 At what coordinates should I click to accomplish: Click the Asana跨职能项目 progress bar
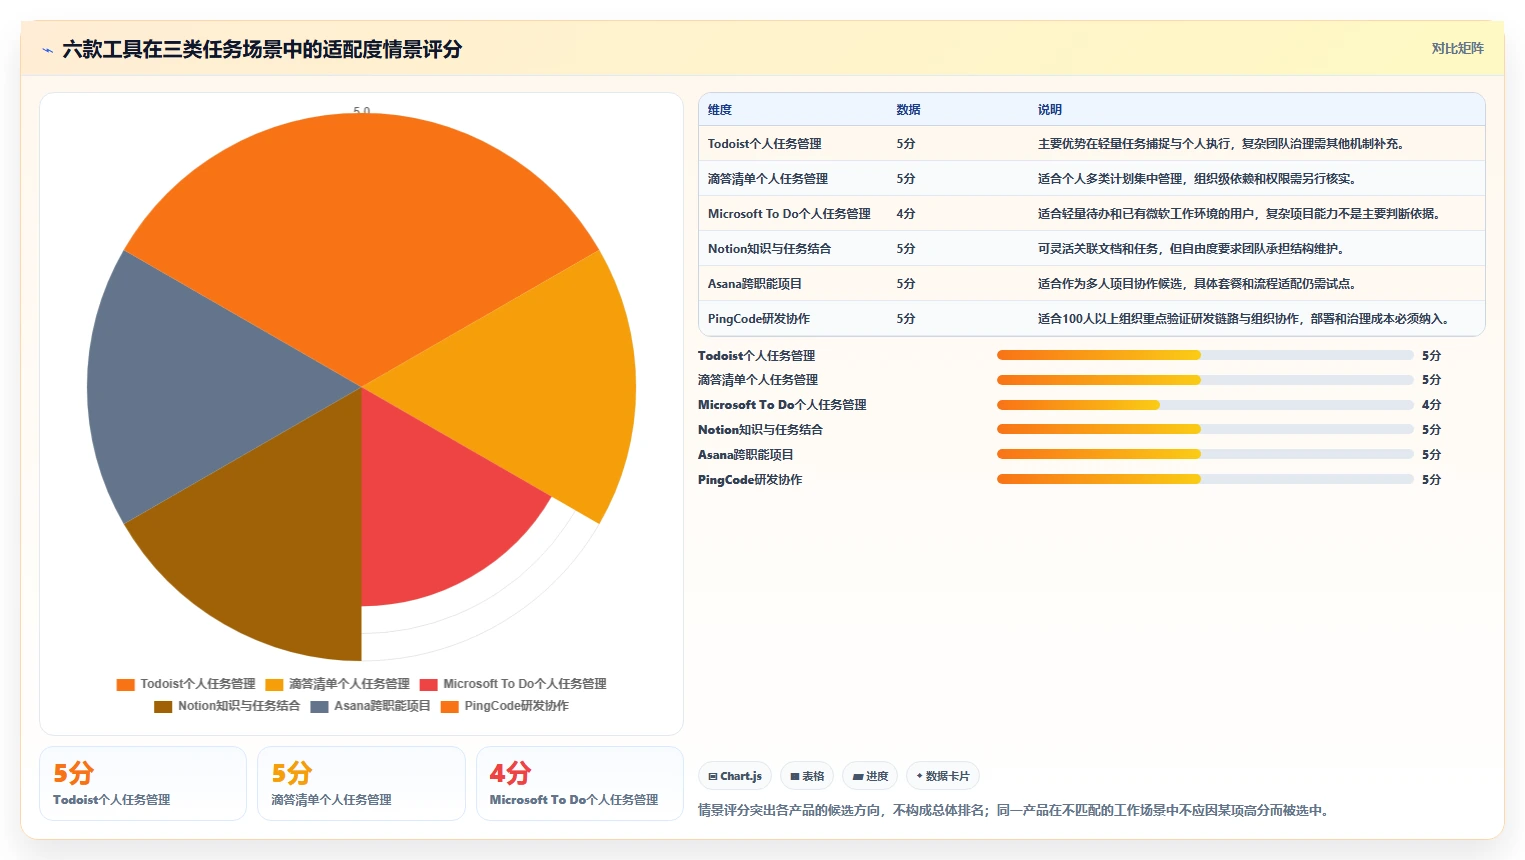pos(1205,454)
